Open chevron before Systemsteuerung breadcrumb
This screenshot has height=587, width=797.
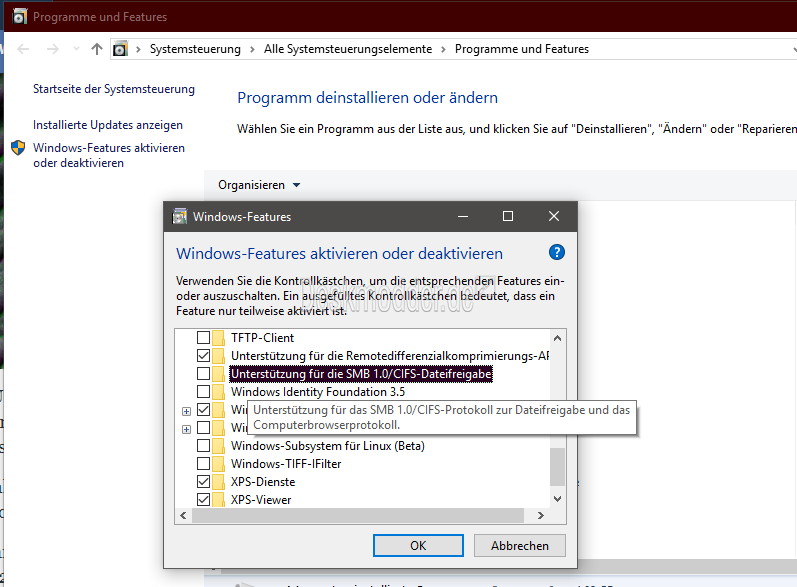[x=138, y=49]
